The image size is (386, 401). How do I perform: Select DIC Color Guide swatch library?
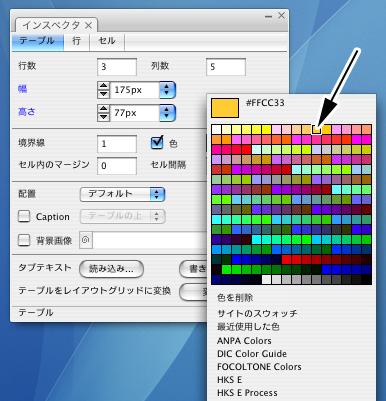[252, 354]
